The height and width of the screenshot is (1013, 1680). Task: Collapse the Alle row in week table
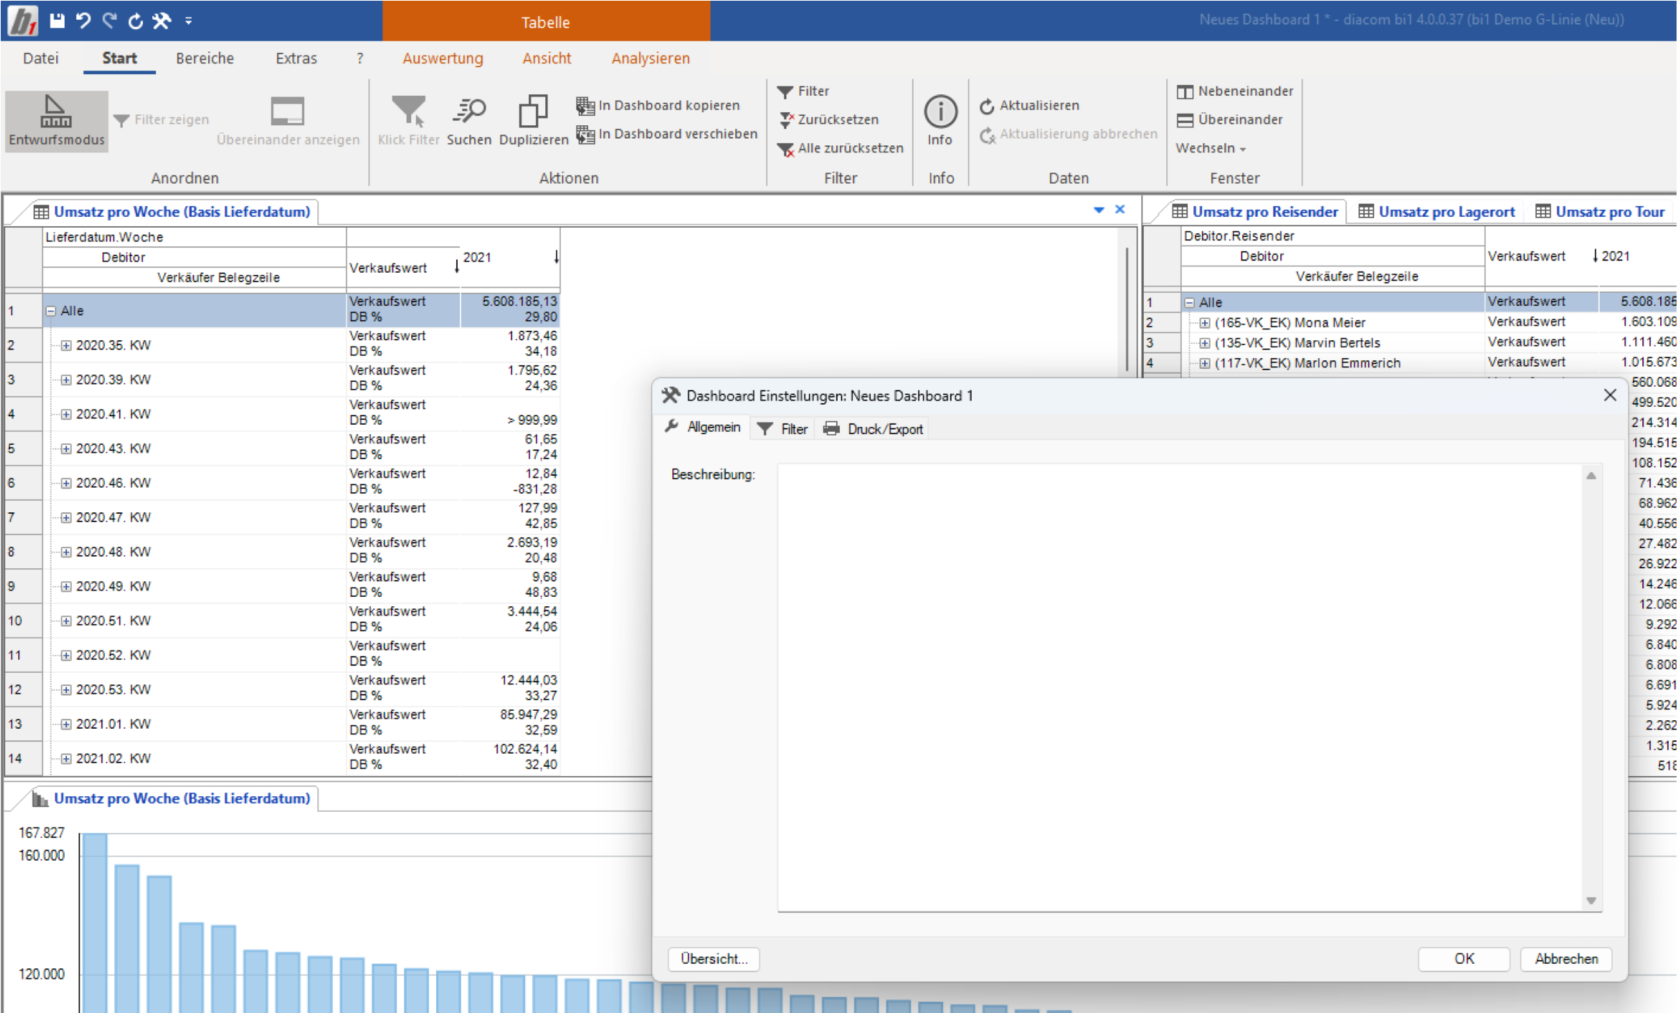coord(50,311)
